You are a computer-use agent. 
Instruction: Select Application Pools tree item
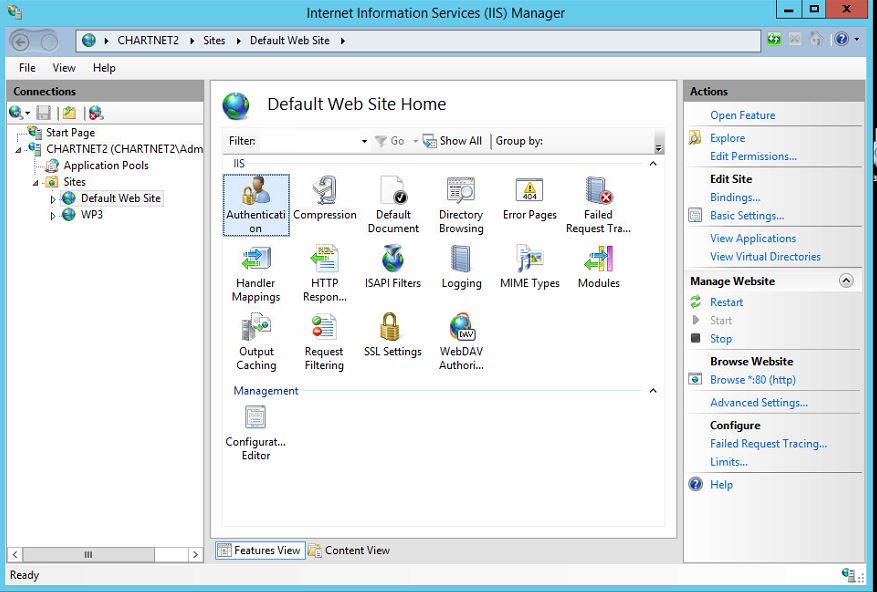click(x=106, y=166)
